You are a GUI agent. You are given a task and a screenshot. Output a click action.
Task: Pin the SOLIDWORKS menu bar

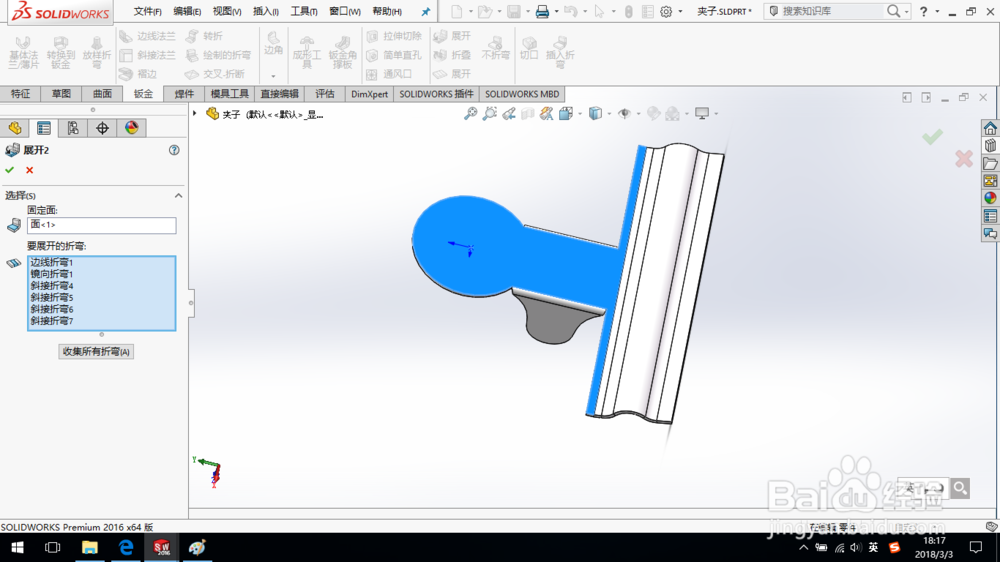[x=425, y=11]
